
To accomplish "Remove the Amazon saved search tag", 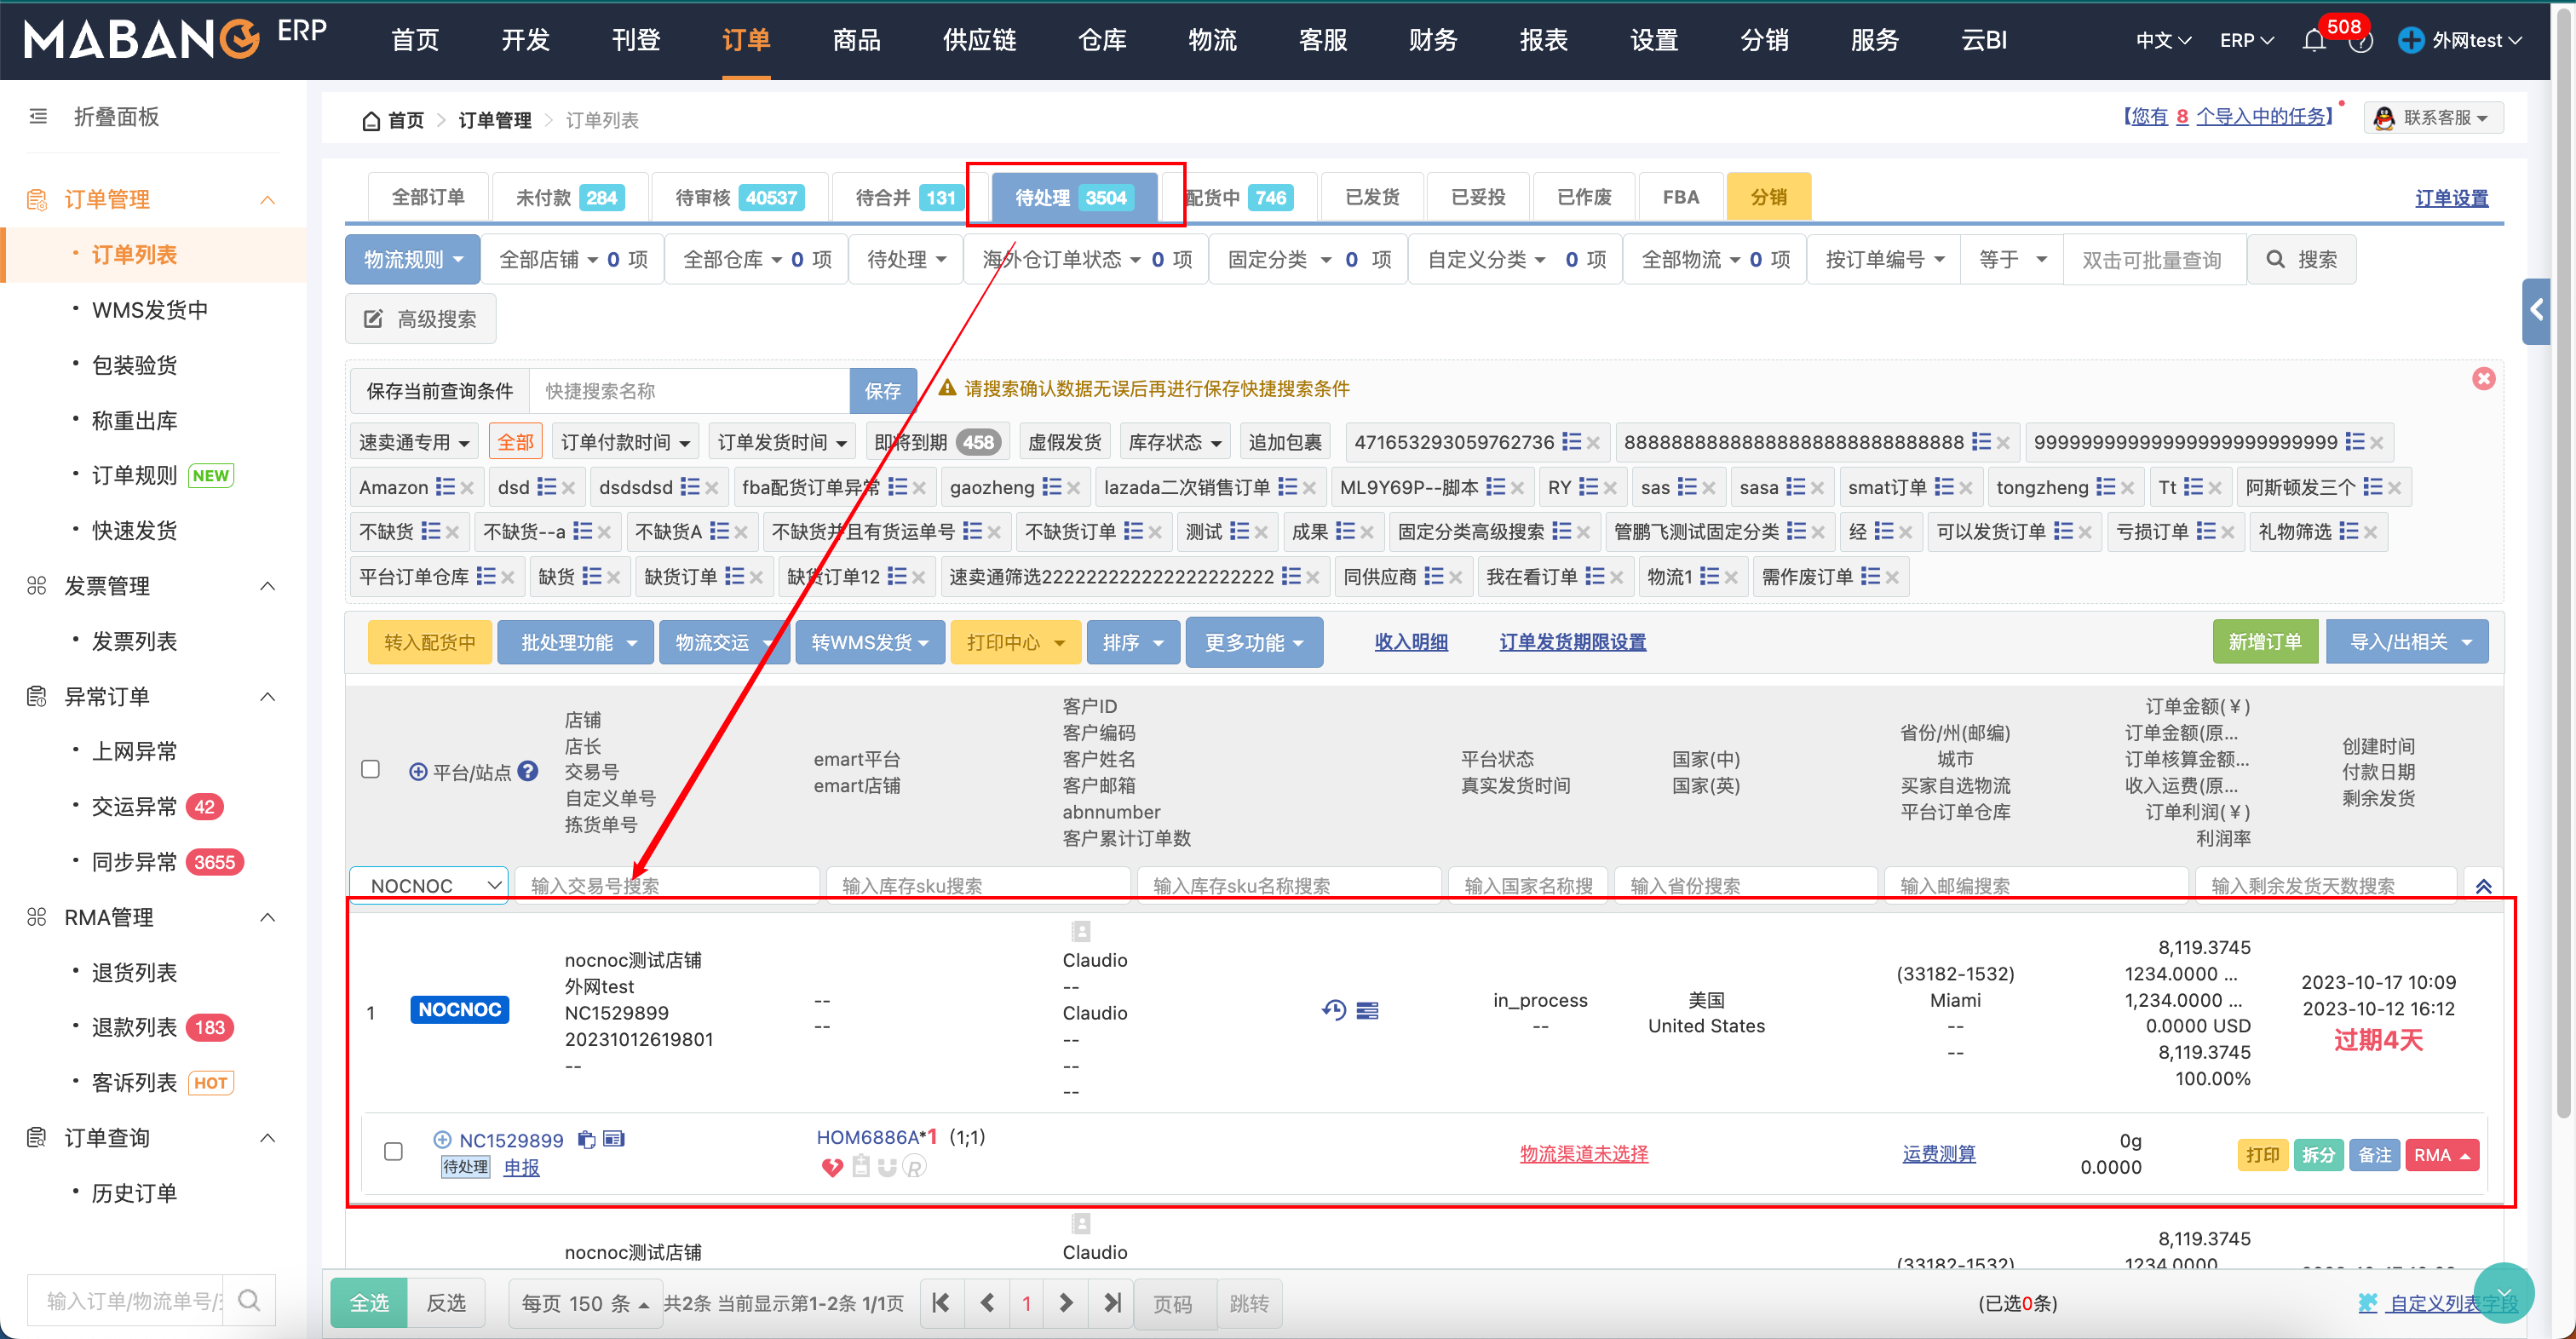I will [x=467, y=488].
